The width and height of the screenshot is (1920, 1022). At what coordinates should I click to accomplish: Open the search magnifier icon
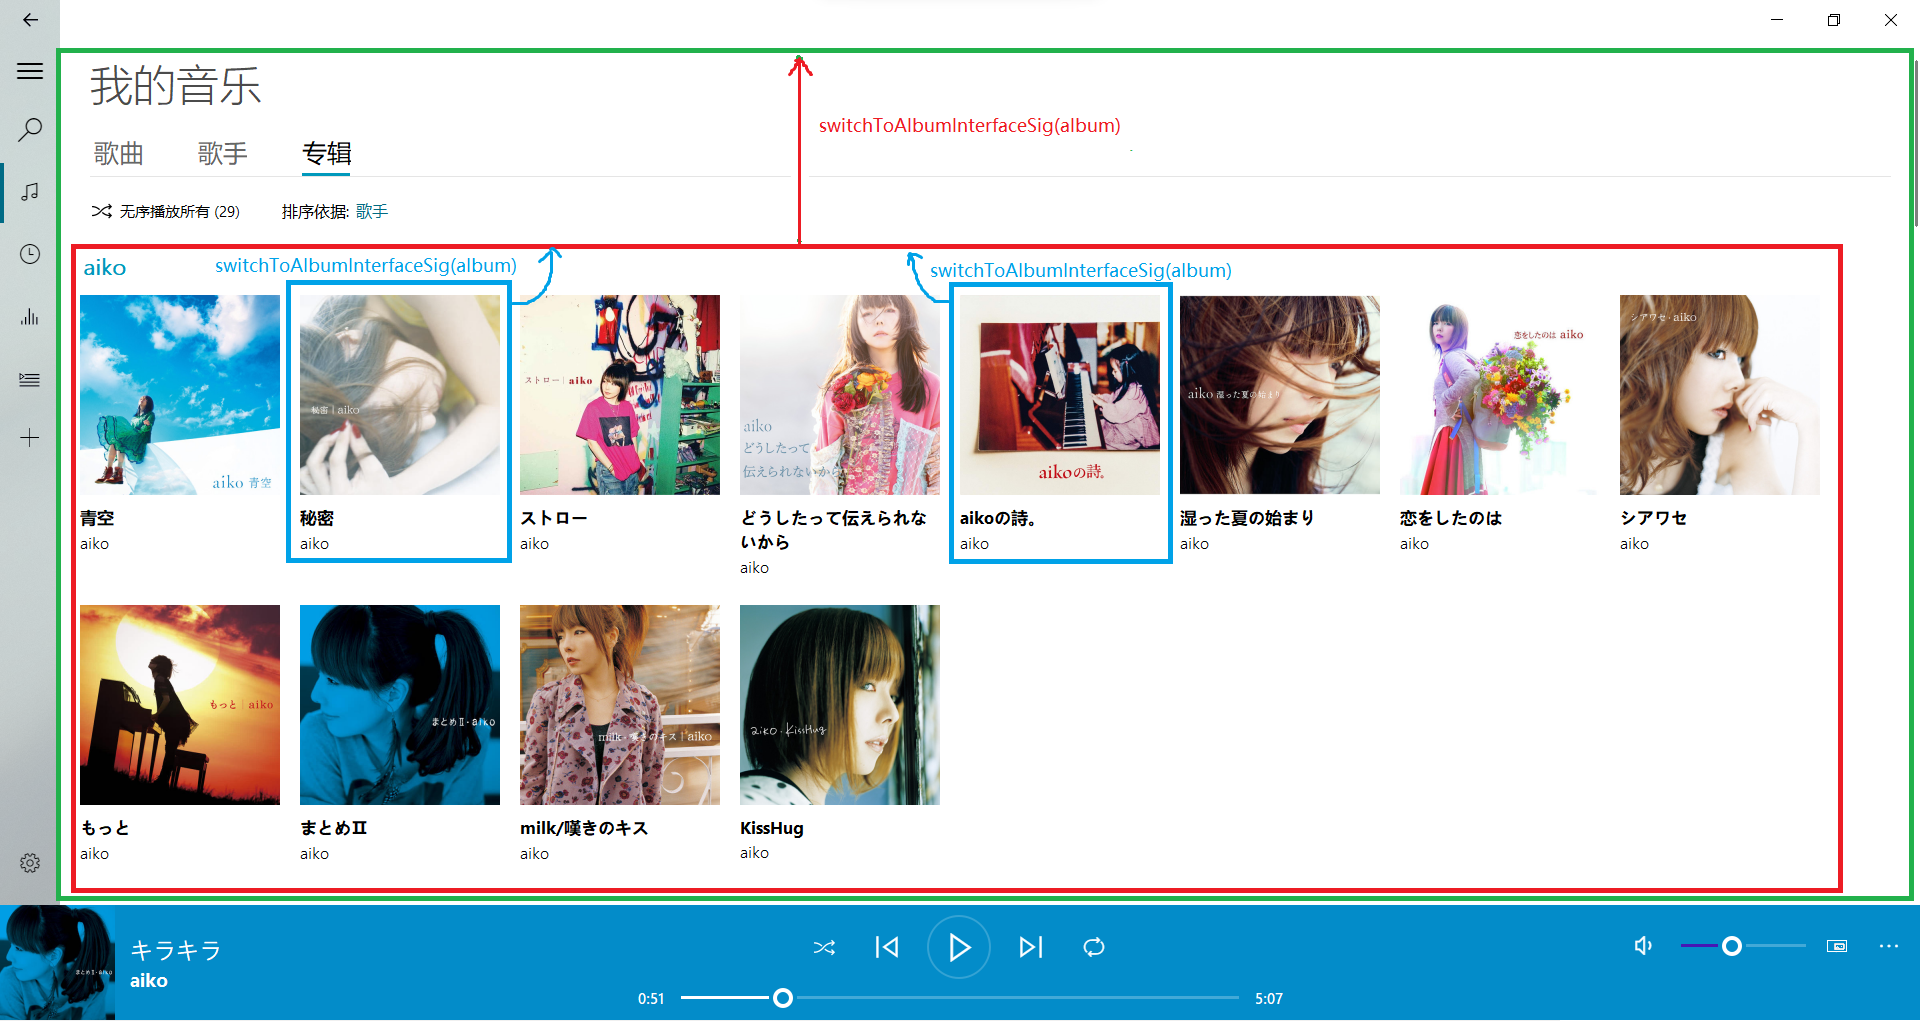[30, 129]
